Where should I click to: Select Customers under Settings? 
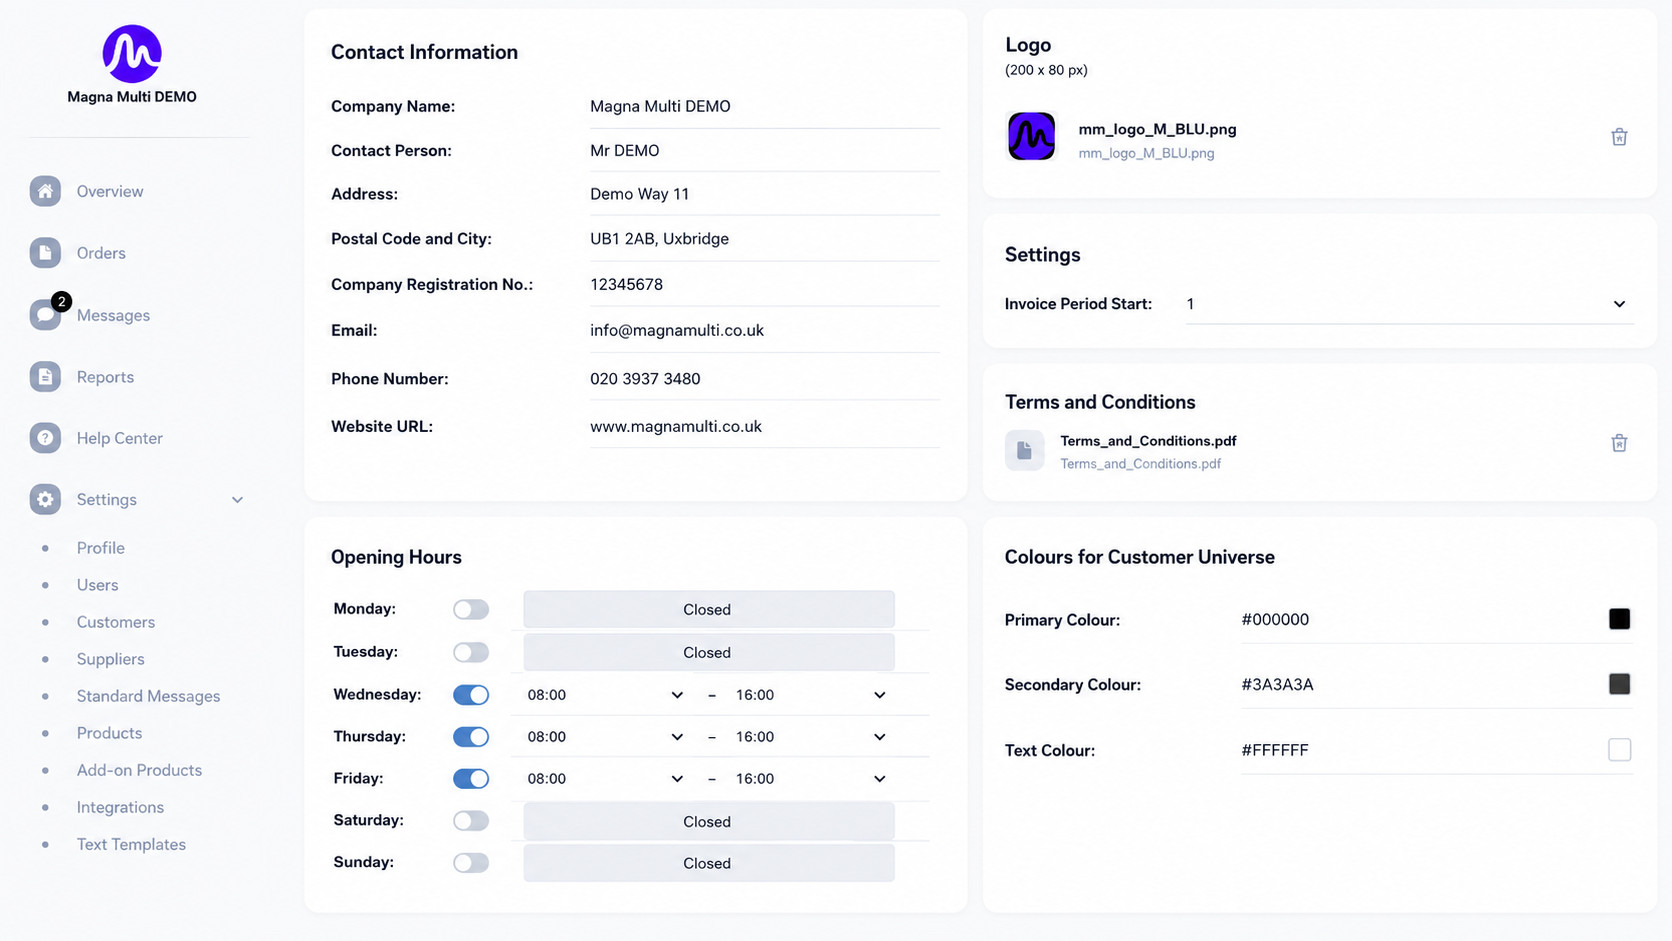pyautogui.click(x=116, y=622)
